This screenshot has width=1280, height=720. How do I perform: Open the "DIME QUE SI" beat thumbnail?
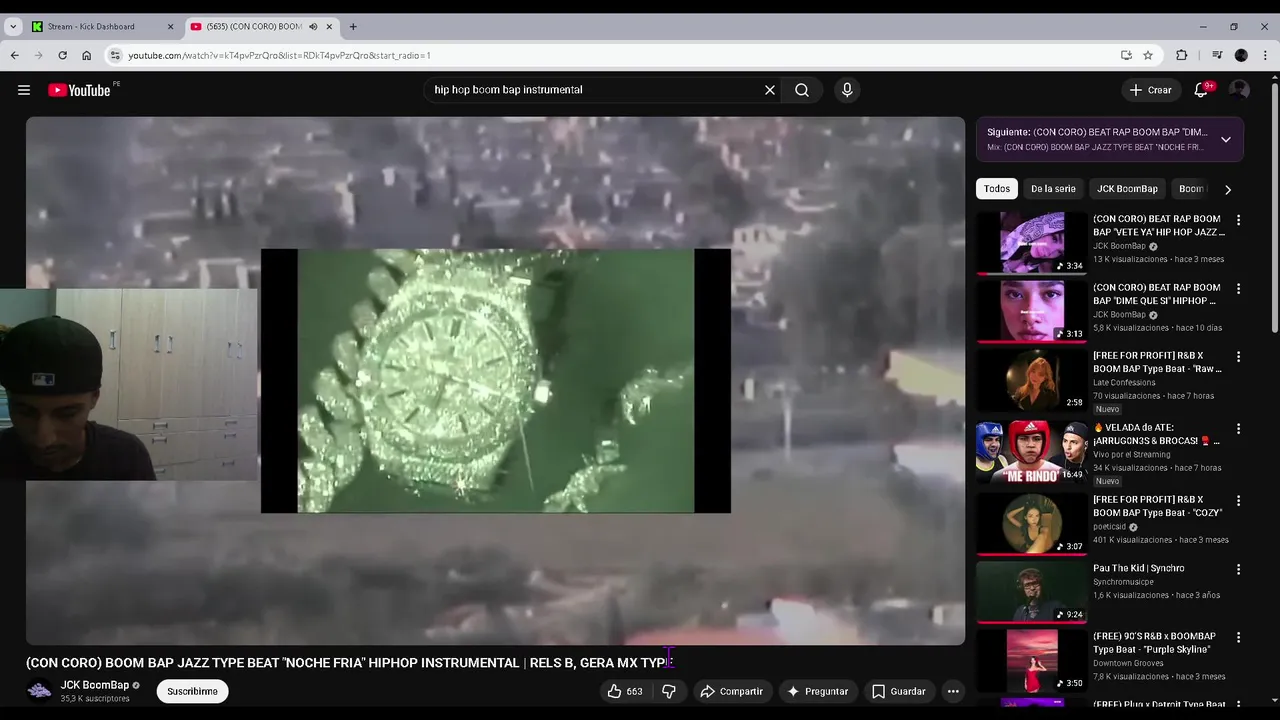pos(1032,310)
